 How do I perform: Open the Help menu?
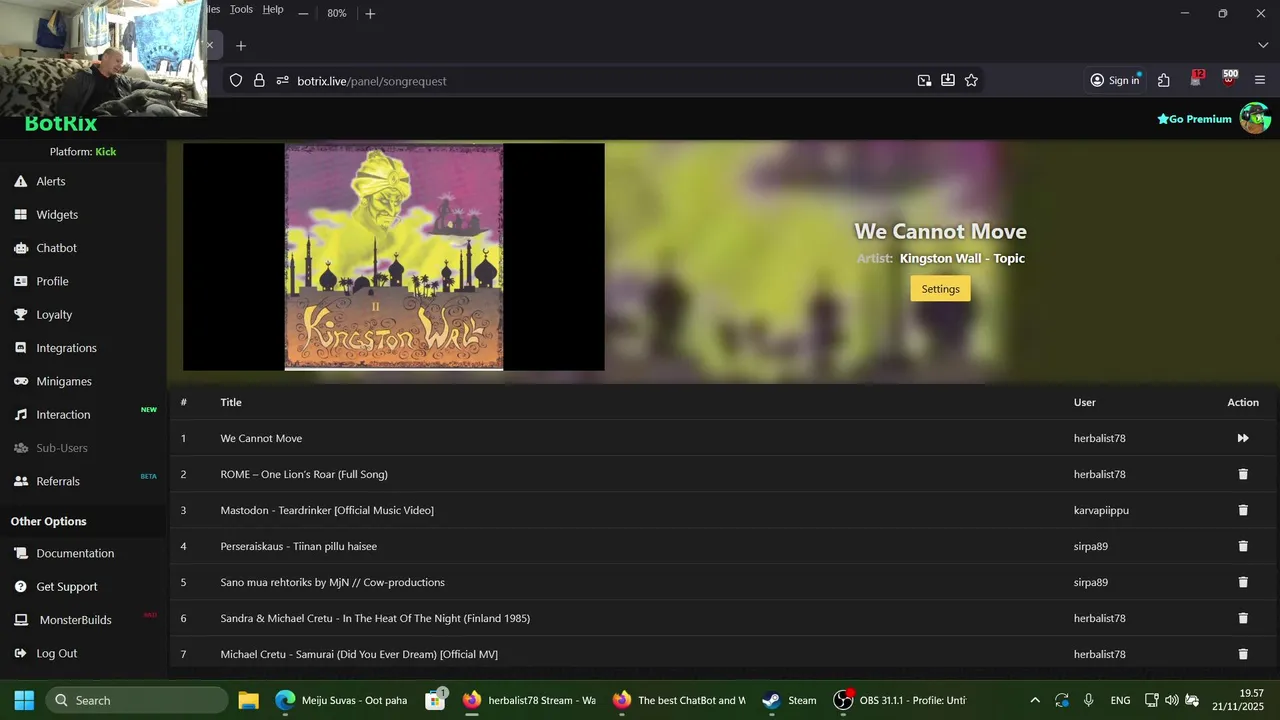point(273,9)
